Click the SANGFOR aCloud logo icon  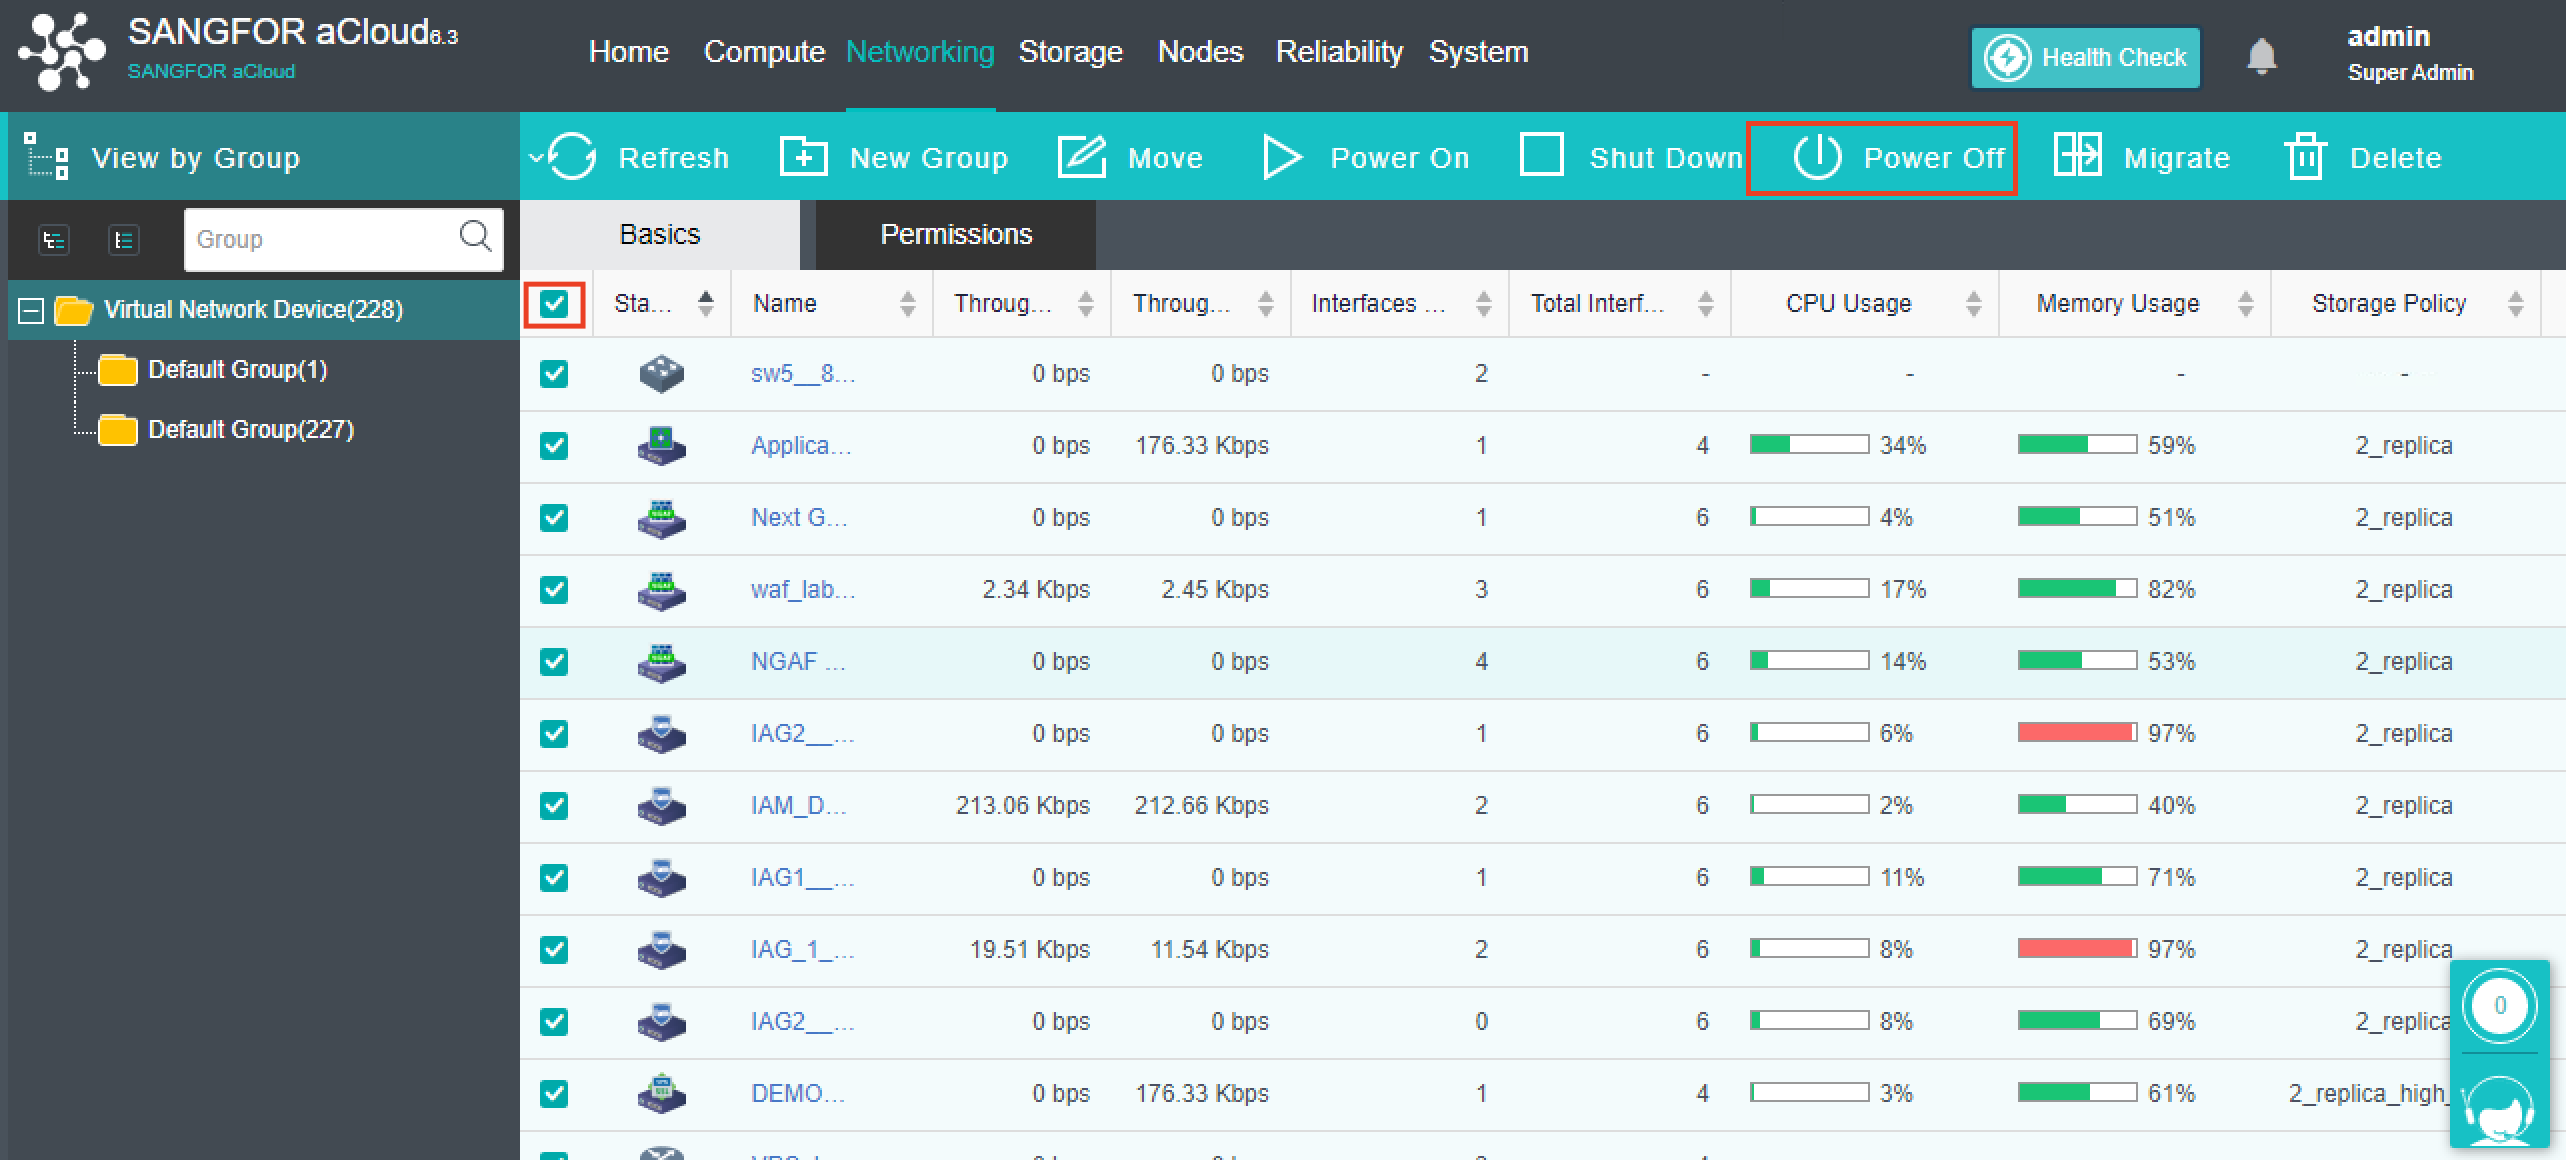pyautogui.click(x=62, y=51)
